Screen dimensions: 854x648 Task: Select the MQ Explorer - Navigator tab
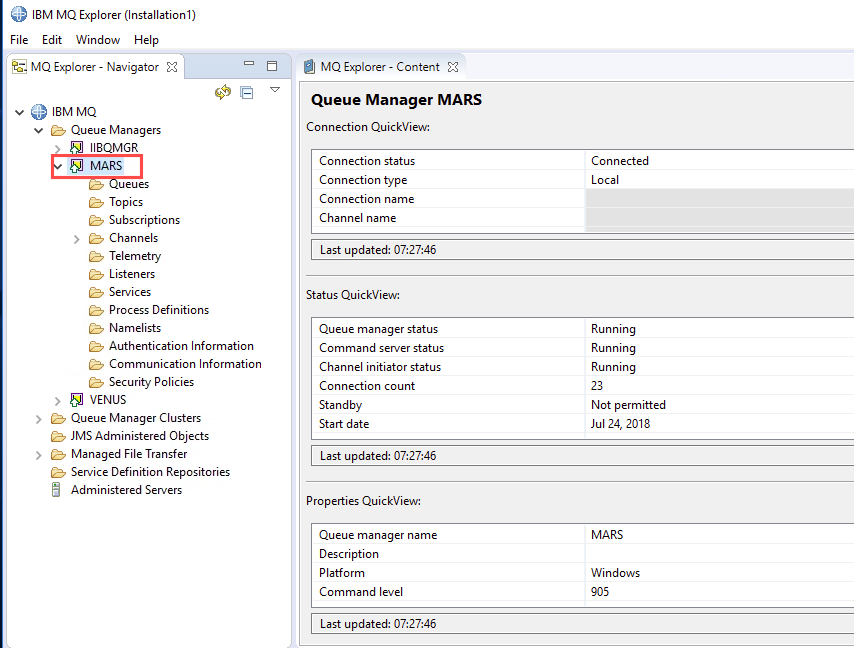click(x=95, y=67)
